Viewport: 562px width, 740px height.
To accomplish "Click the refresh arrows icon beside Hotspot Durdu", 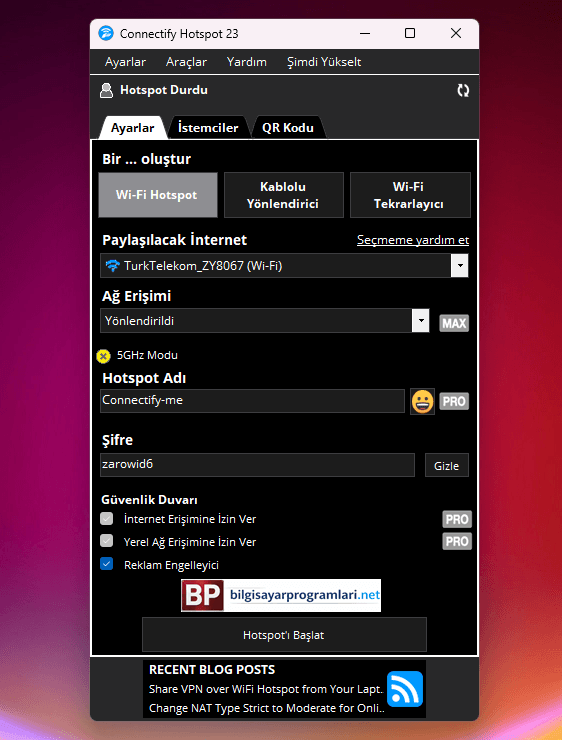I will (463, 91).
